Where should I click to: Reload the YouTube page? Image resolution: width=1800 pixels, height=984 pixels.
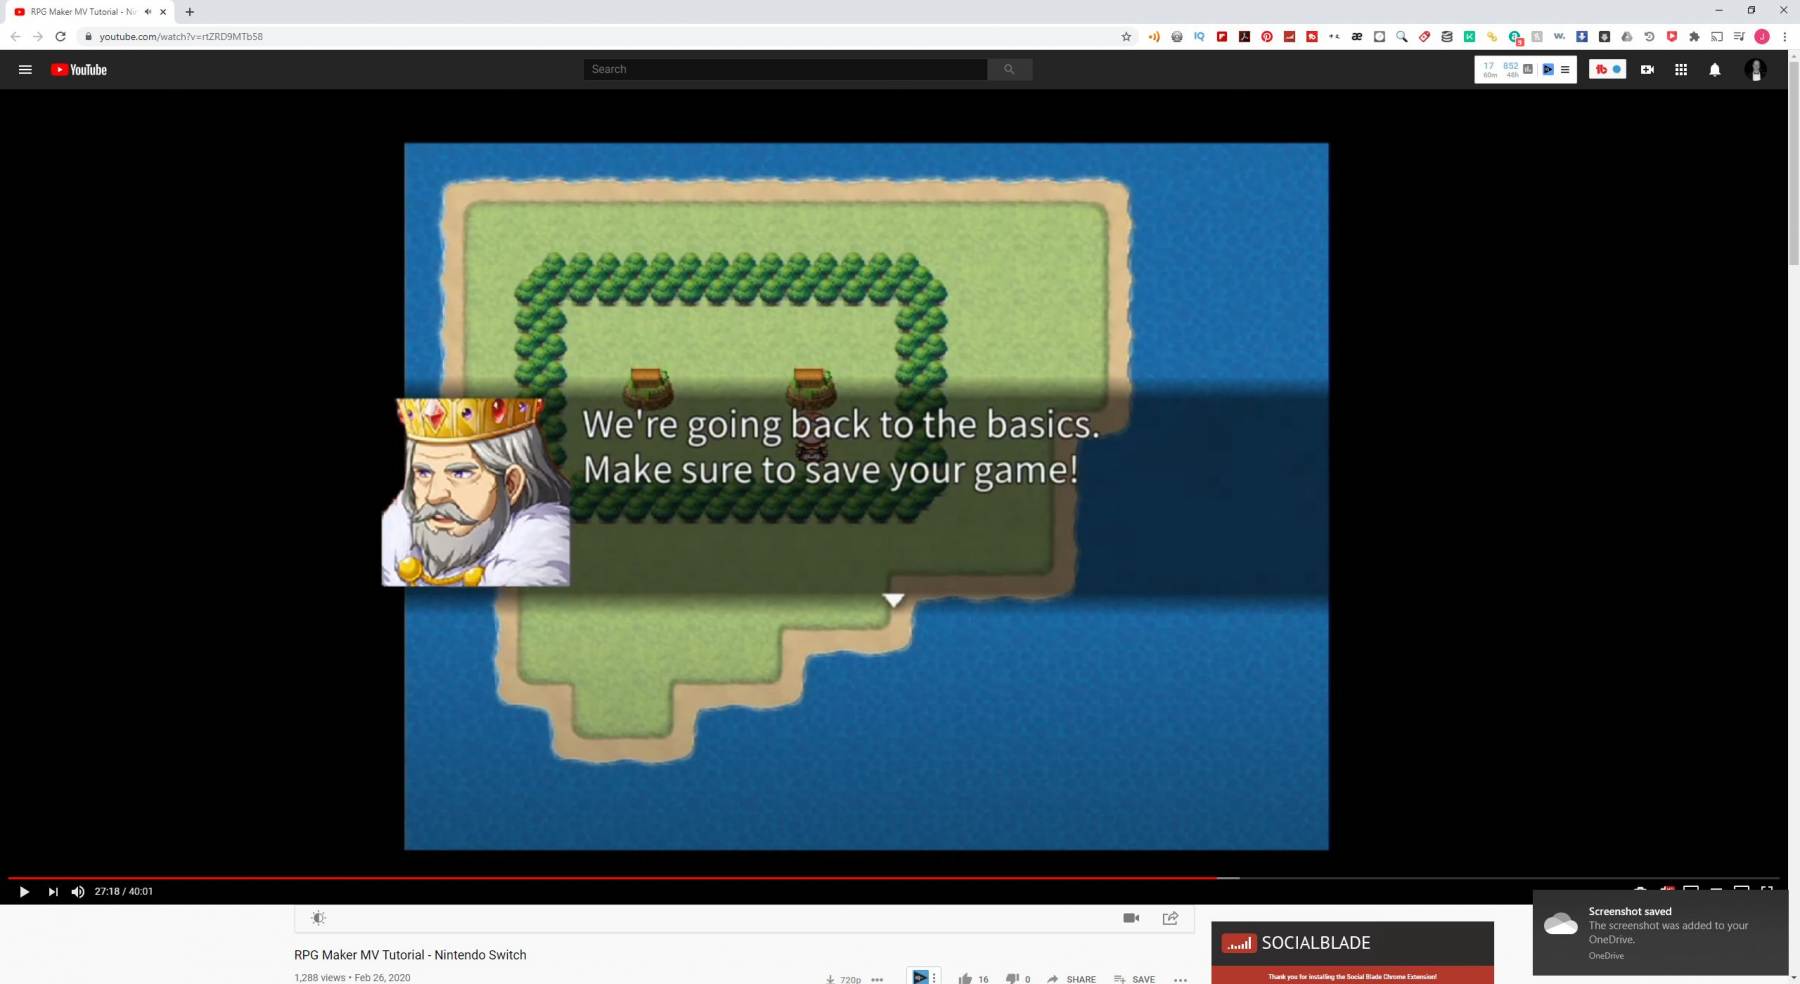click(60, 36)
